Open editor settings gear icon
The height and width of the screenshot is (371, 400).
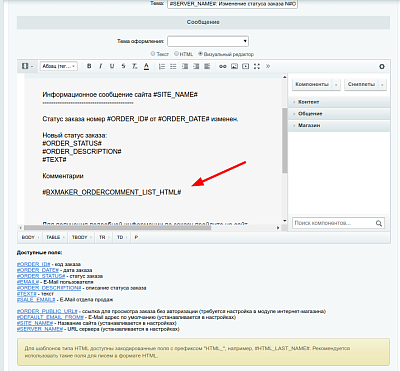(382, 67)
